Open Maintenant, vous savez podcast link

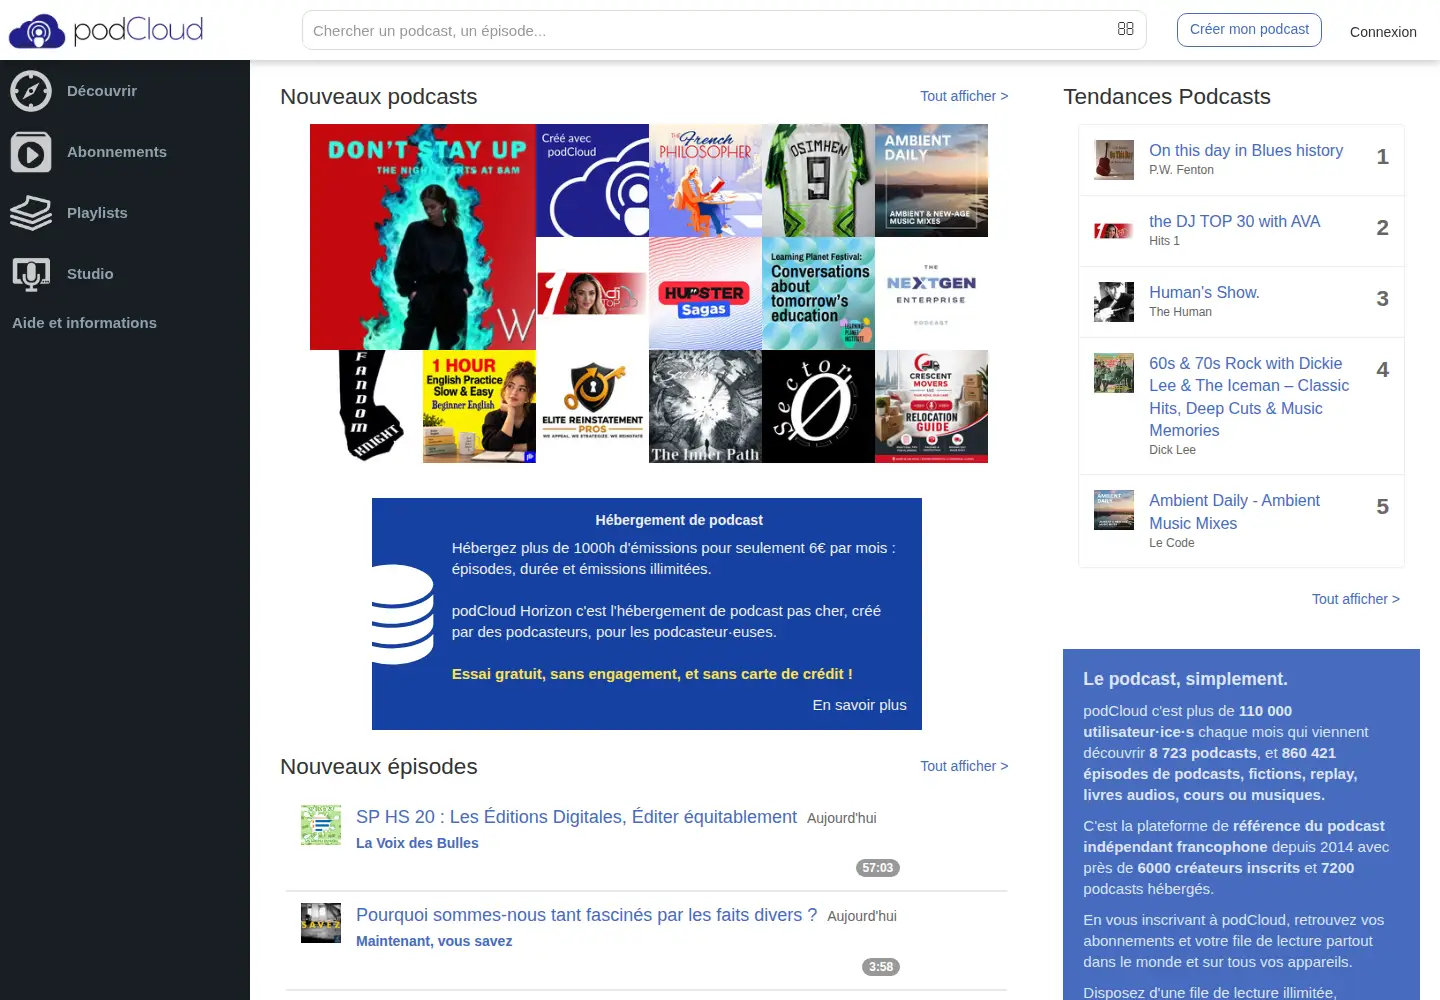(x=434, y=941)
